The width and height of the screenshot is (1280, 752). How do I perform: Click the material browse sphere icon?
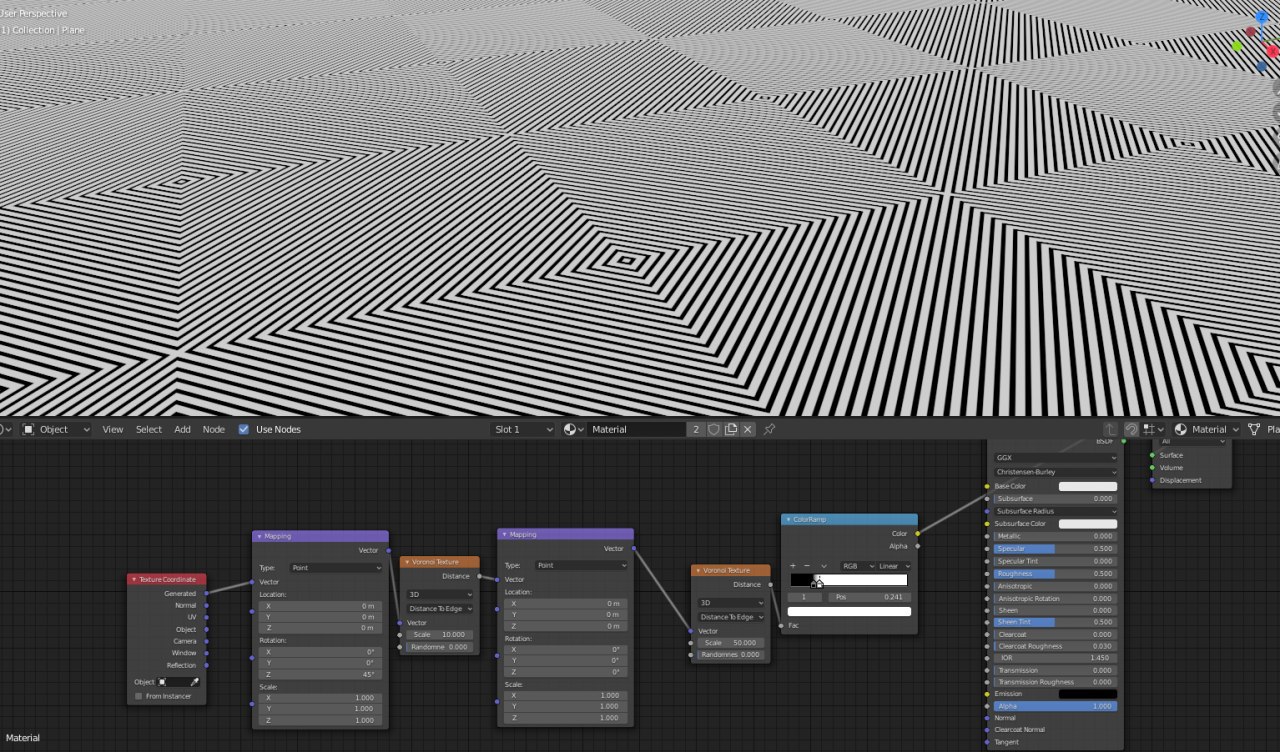[x=573, y=429]
